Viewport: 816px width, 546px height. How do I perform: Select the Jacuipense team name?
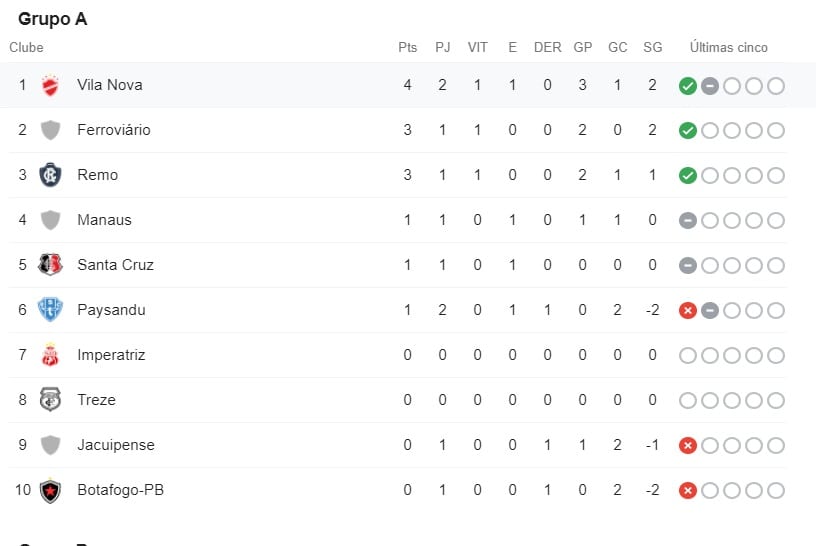point(115,445)
